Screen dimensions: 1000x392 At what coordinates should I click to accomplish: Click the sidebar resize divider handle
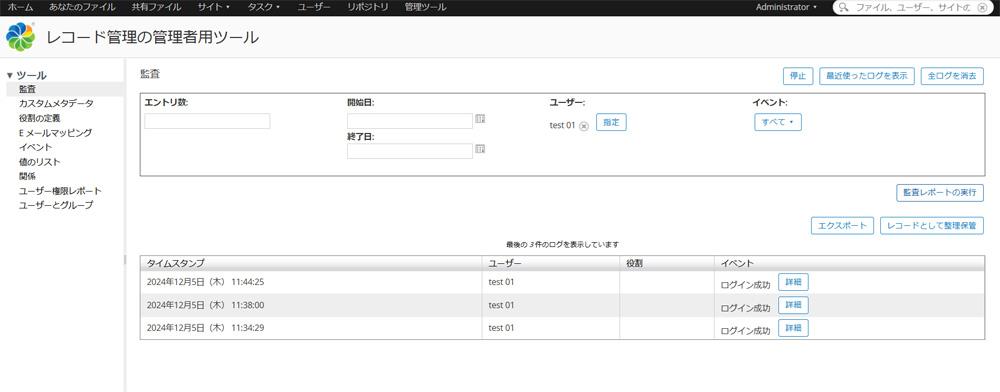(125, 259)
